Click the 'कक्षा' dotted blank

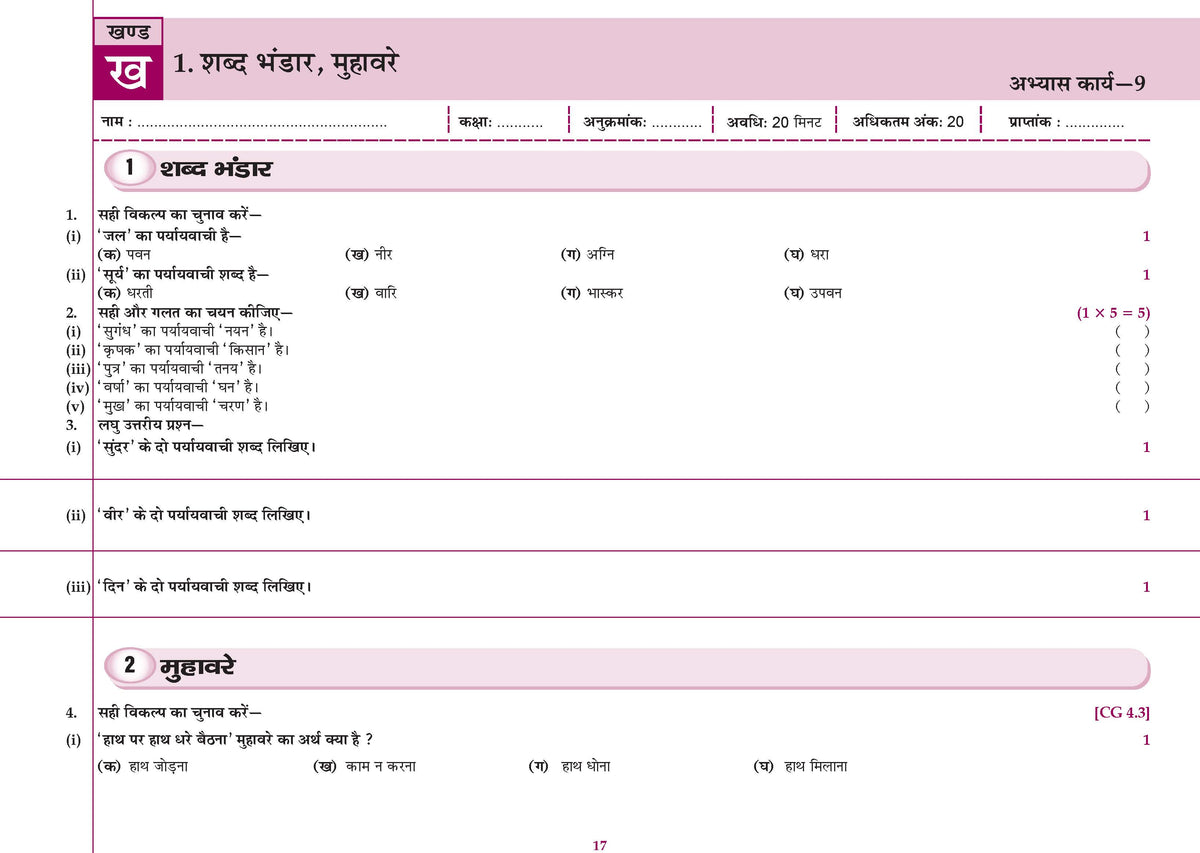click(520, 123)
